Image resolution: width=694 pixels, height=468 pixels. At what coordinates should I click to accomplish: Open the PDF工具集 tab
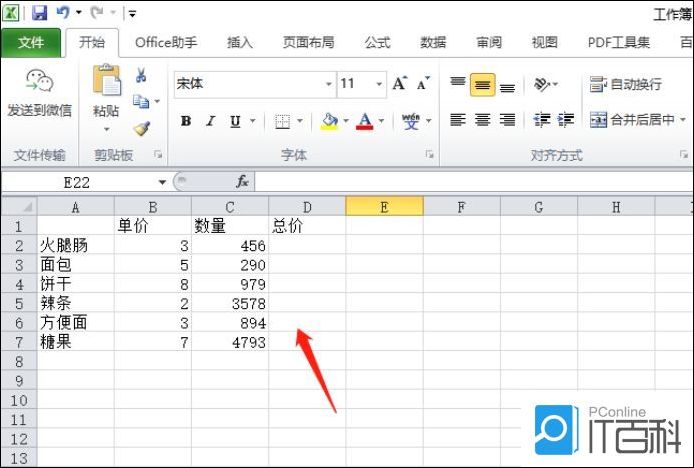pos(619,43)
